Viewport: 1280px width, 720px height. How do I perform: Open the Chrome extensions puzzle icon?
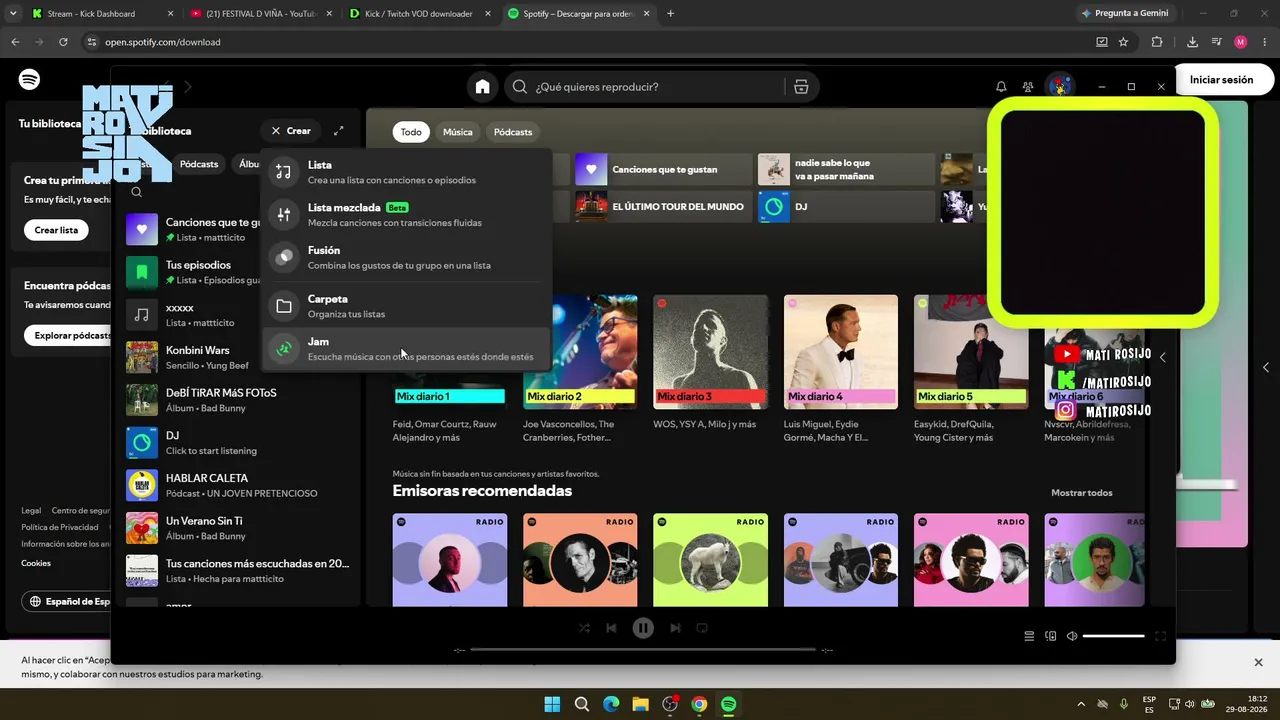[x=1157, y=42]
